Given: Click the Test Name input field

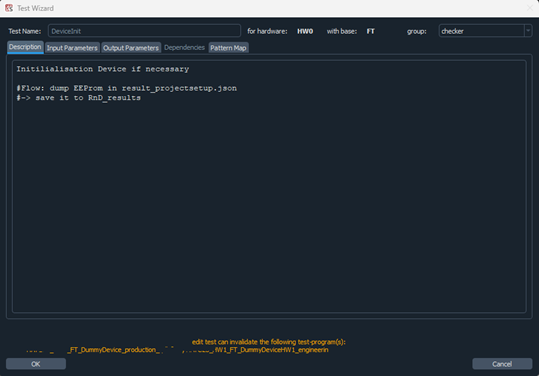Looking at the screenshot, I should pos(144,31).
